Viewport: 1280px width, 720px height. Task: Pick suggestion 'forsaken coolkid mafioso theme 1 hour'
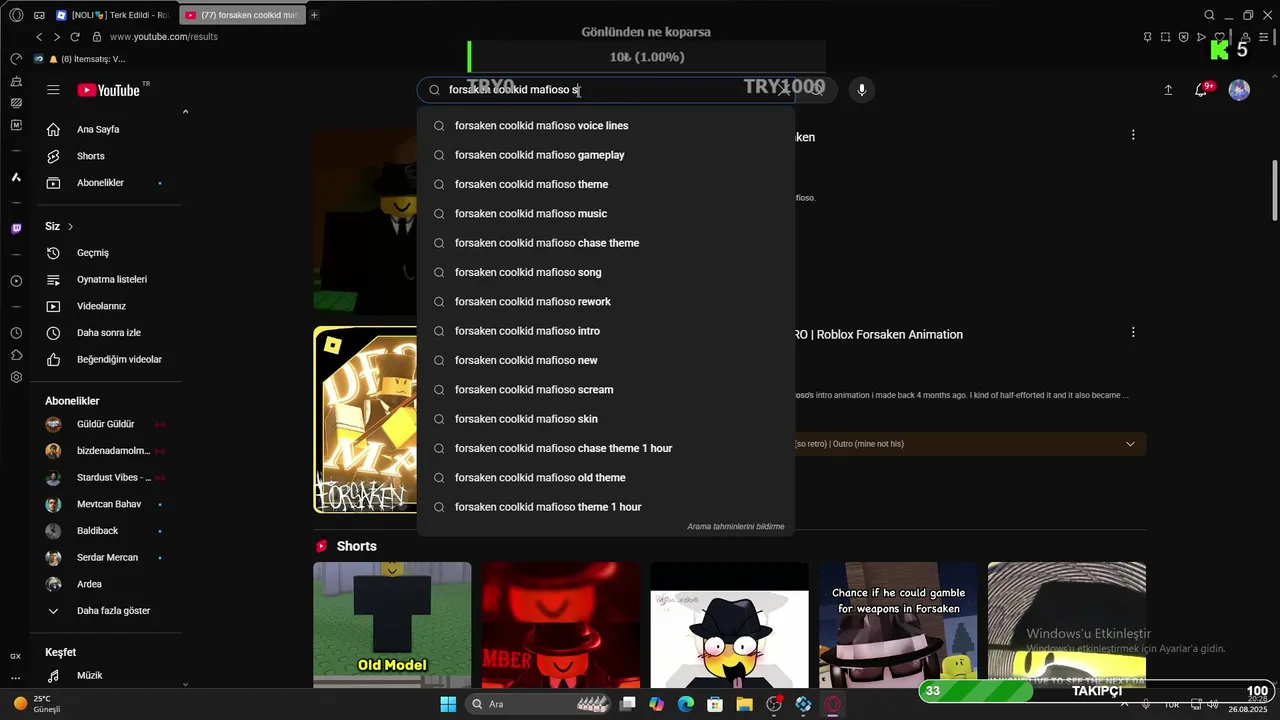606,507
